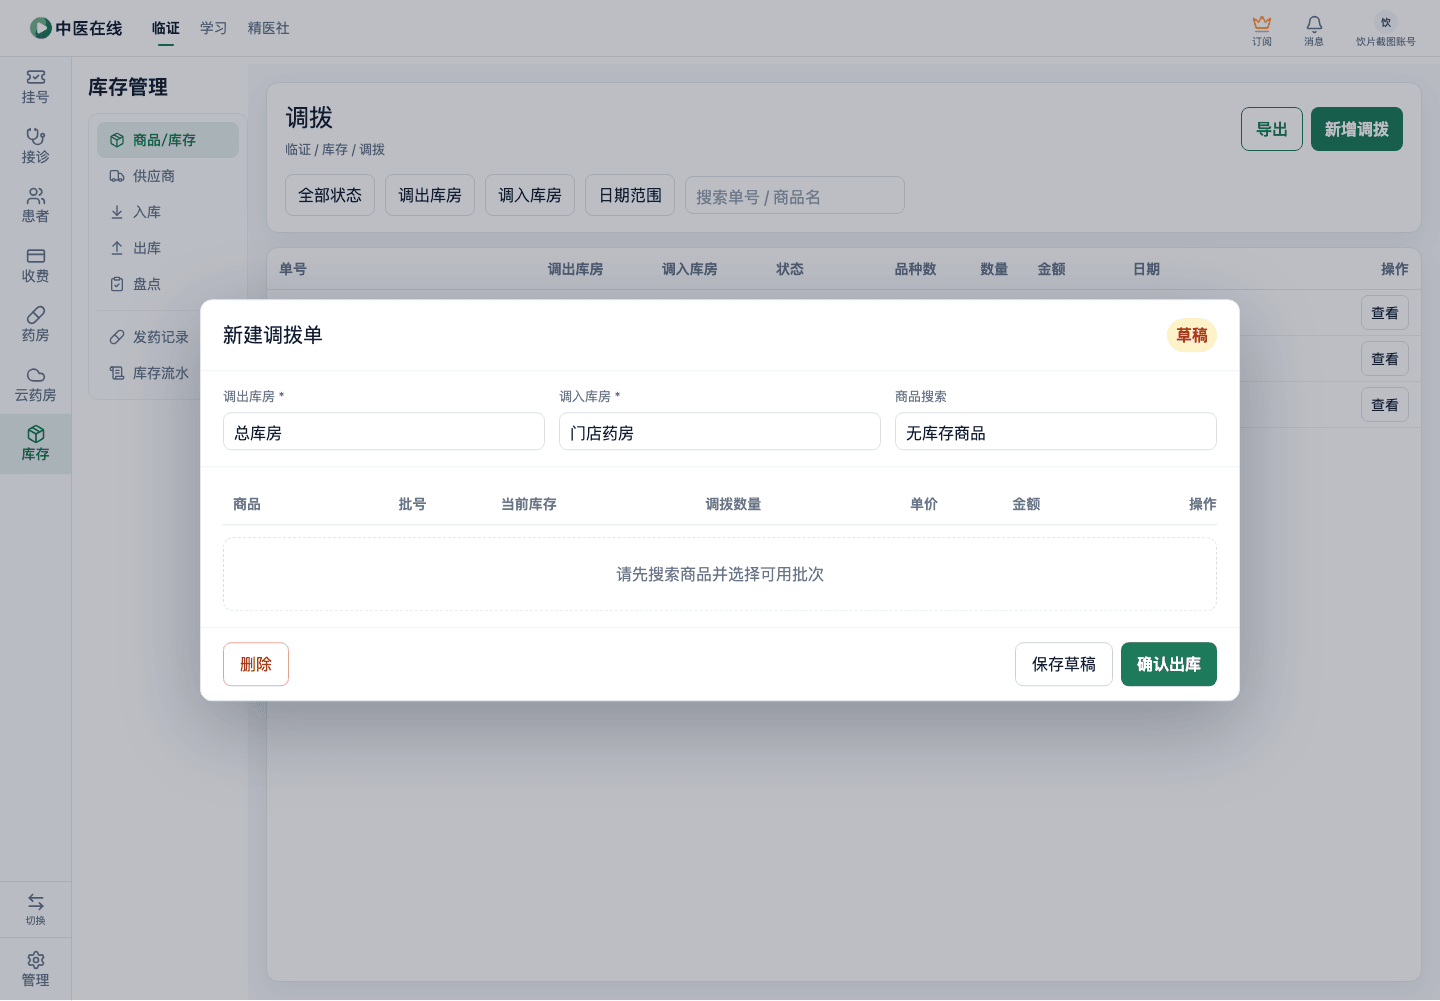Open the 消息 bell notifications icon
The image size is (1440, 1001).
[1314, 23]
